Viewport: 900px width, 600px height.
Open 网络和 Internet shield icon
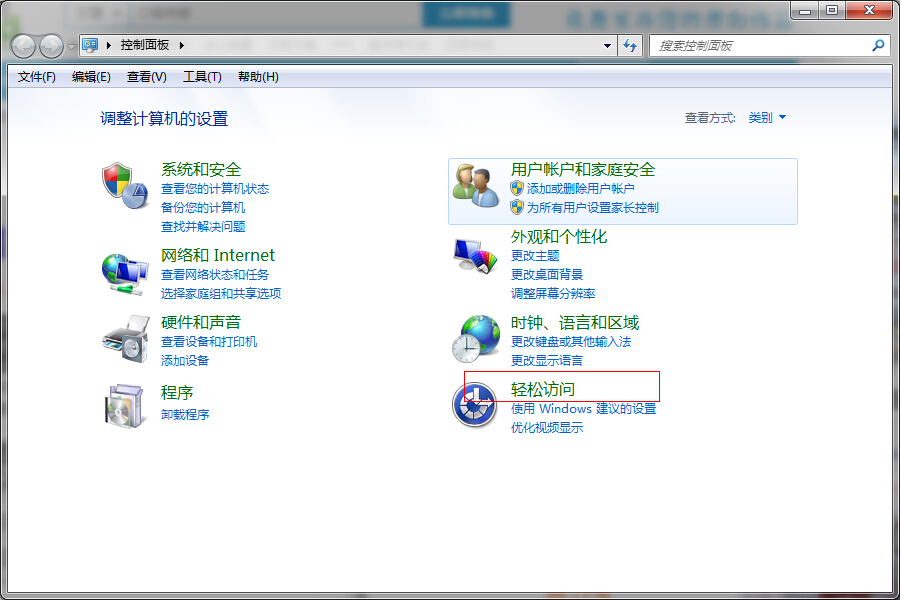click(x=124, y=270)
